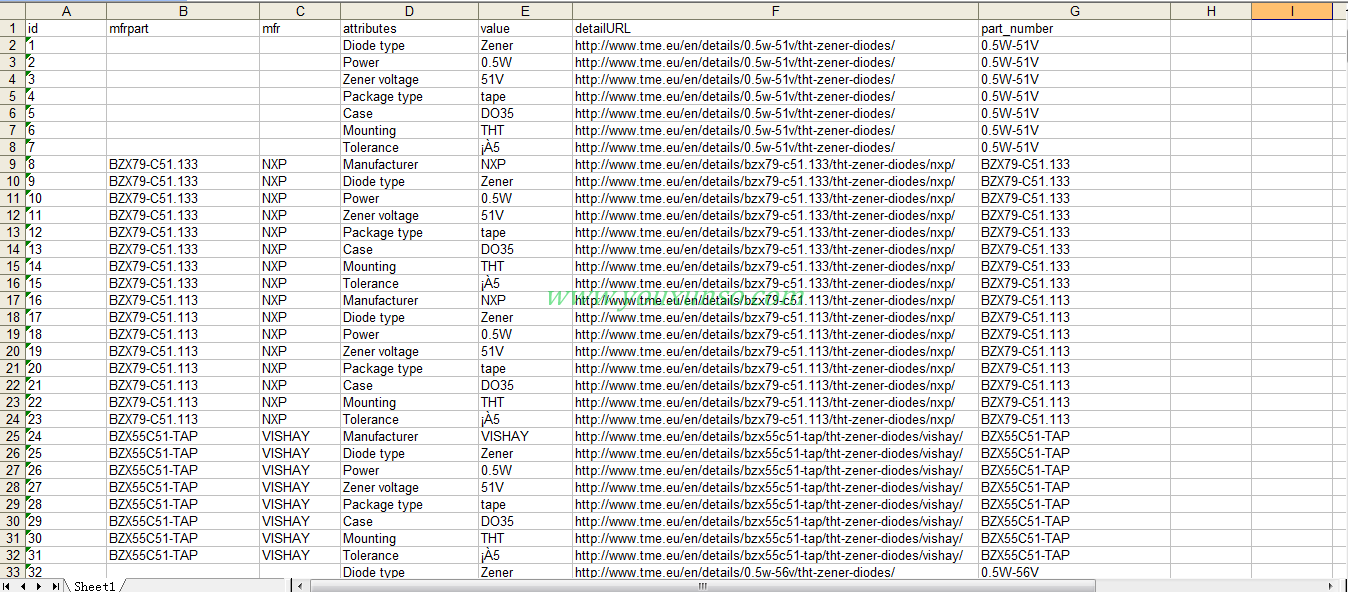Click the 'mfr' header cell

300,29
